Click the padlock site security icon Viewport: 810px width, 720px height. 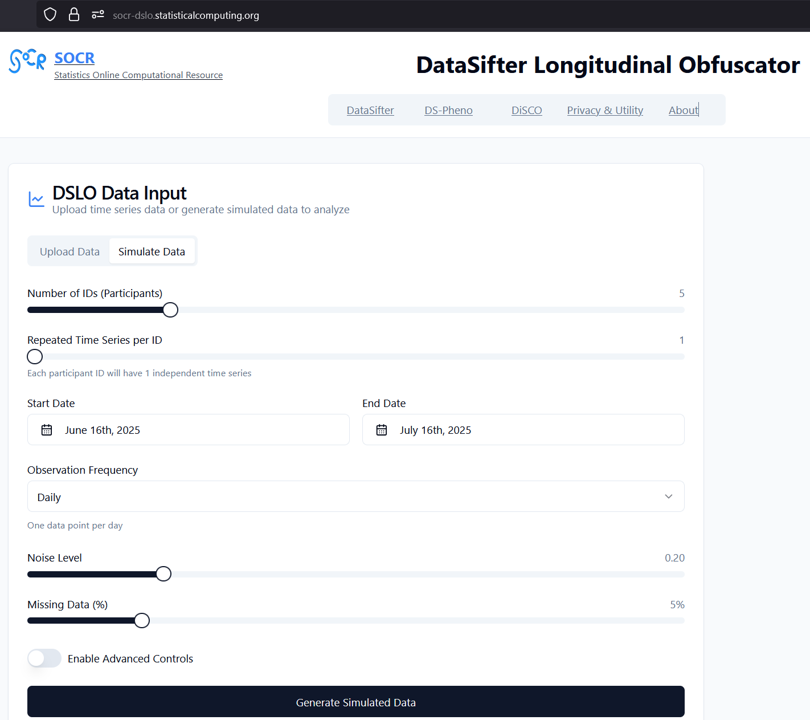coord(75,15)
